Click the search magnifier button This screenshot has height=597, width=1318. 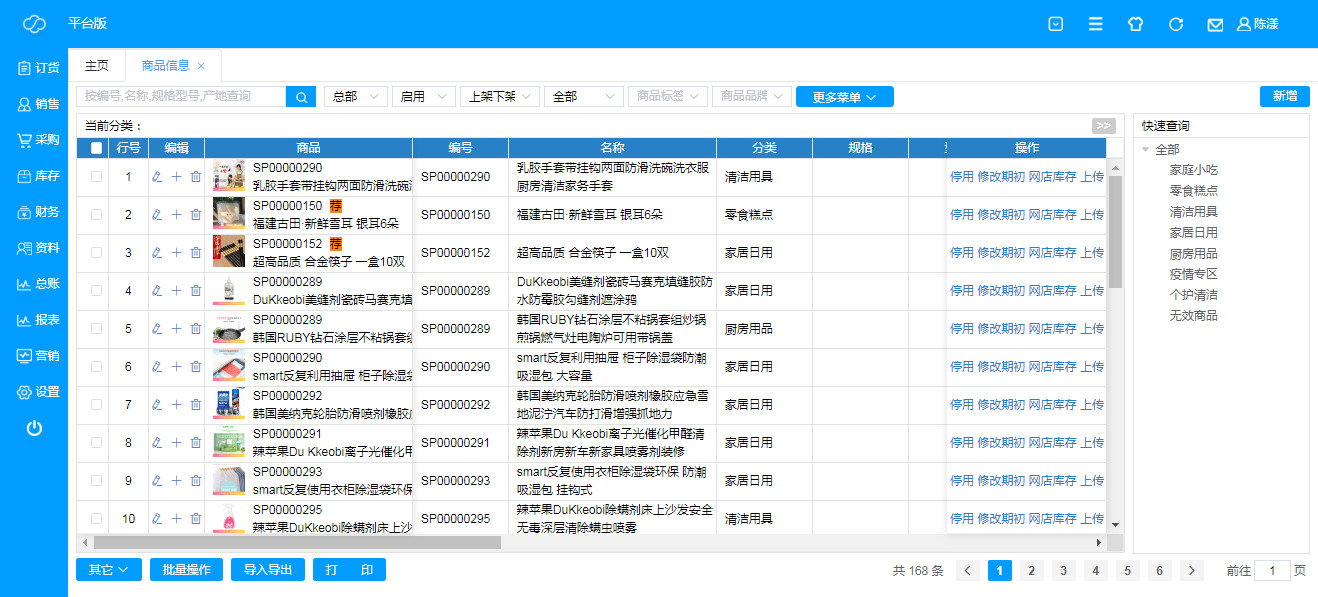[x=301, y=96]
